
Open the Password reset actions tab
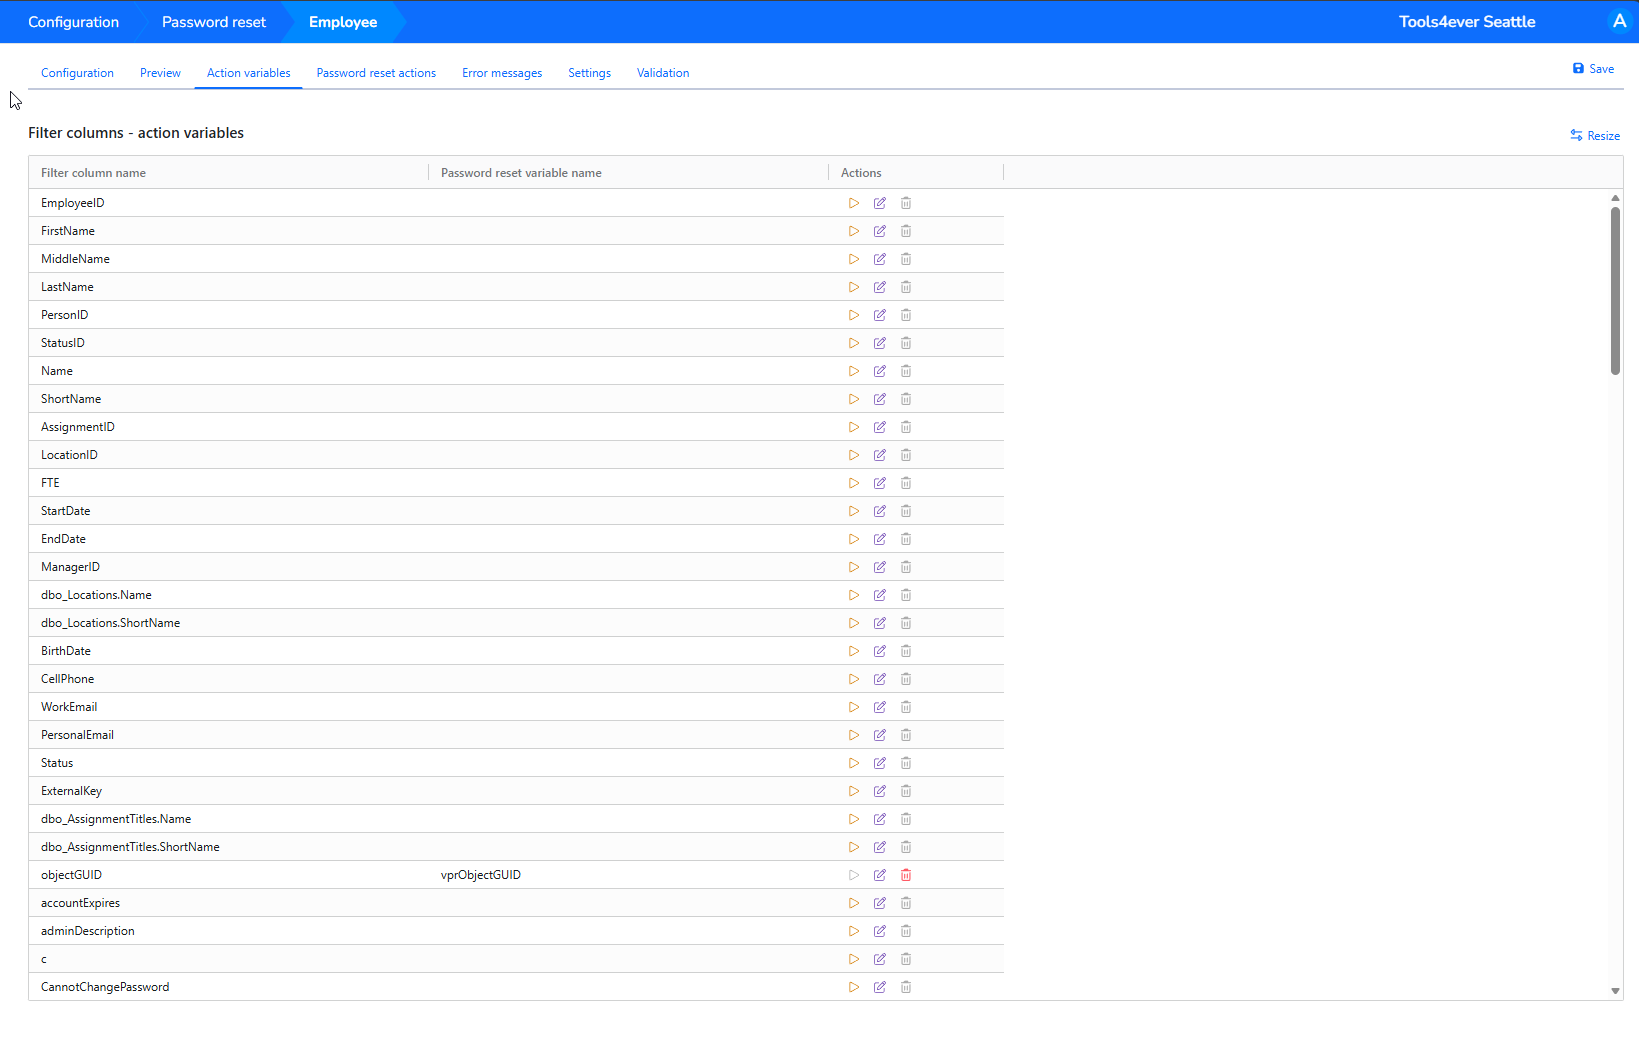376,73
